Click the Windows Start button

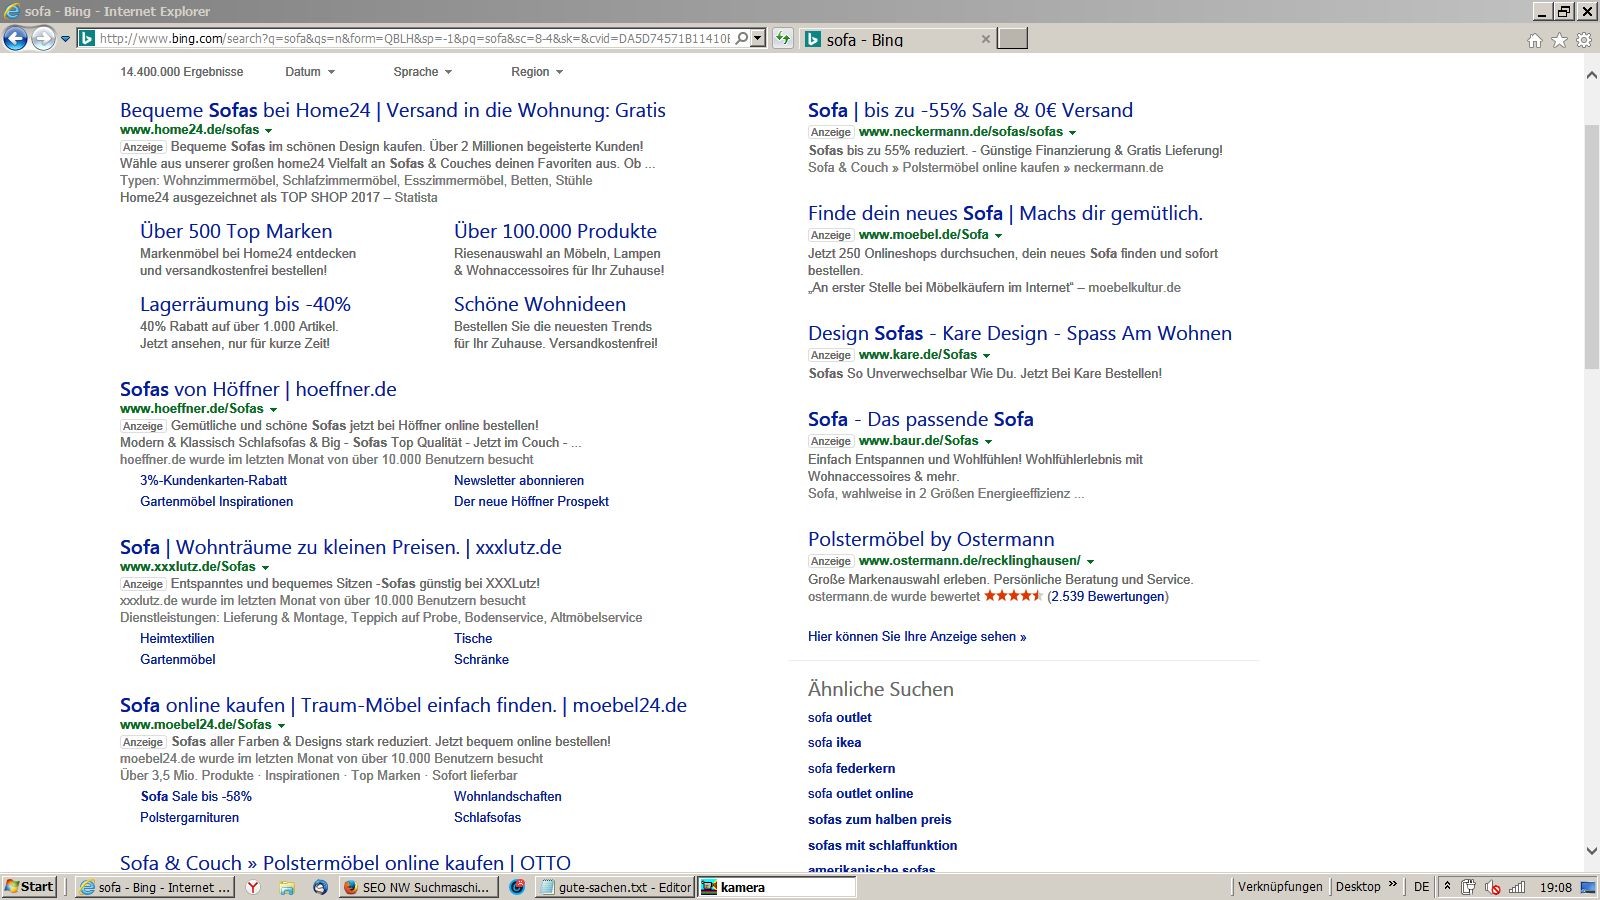[x=30, y=886]
